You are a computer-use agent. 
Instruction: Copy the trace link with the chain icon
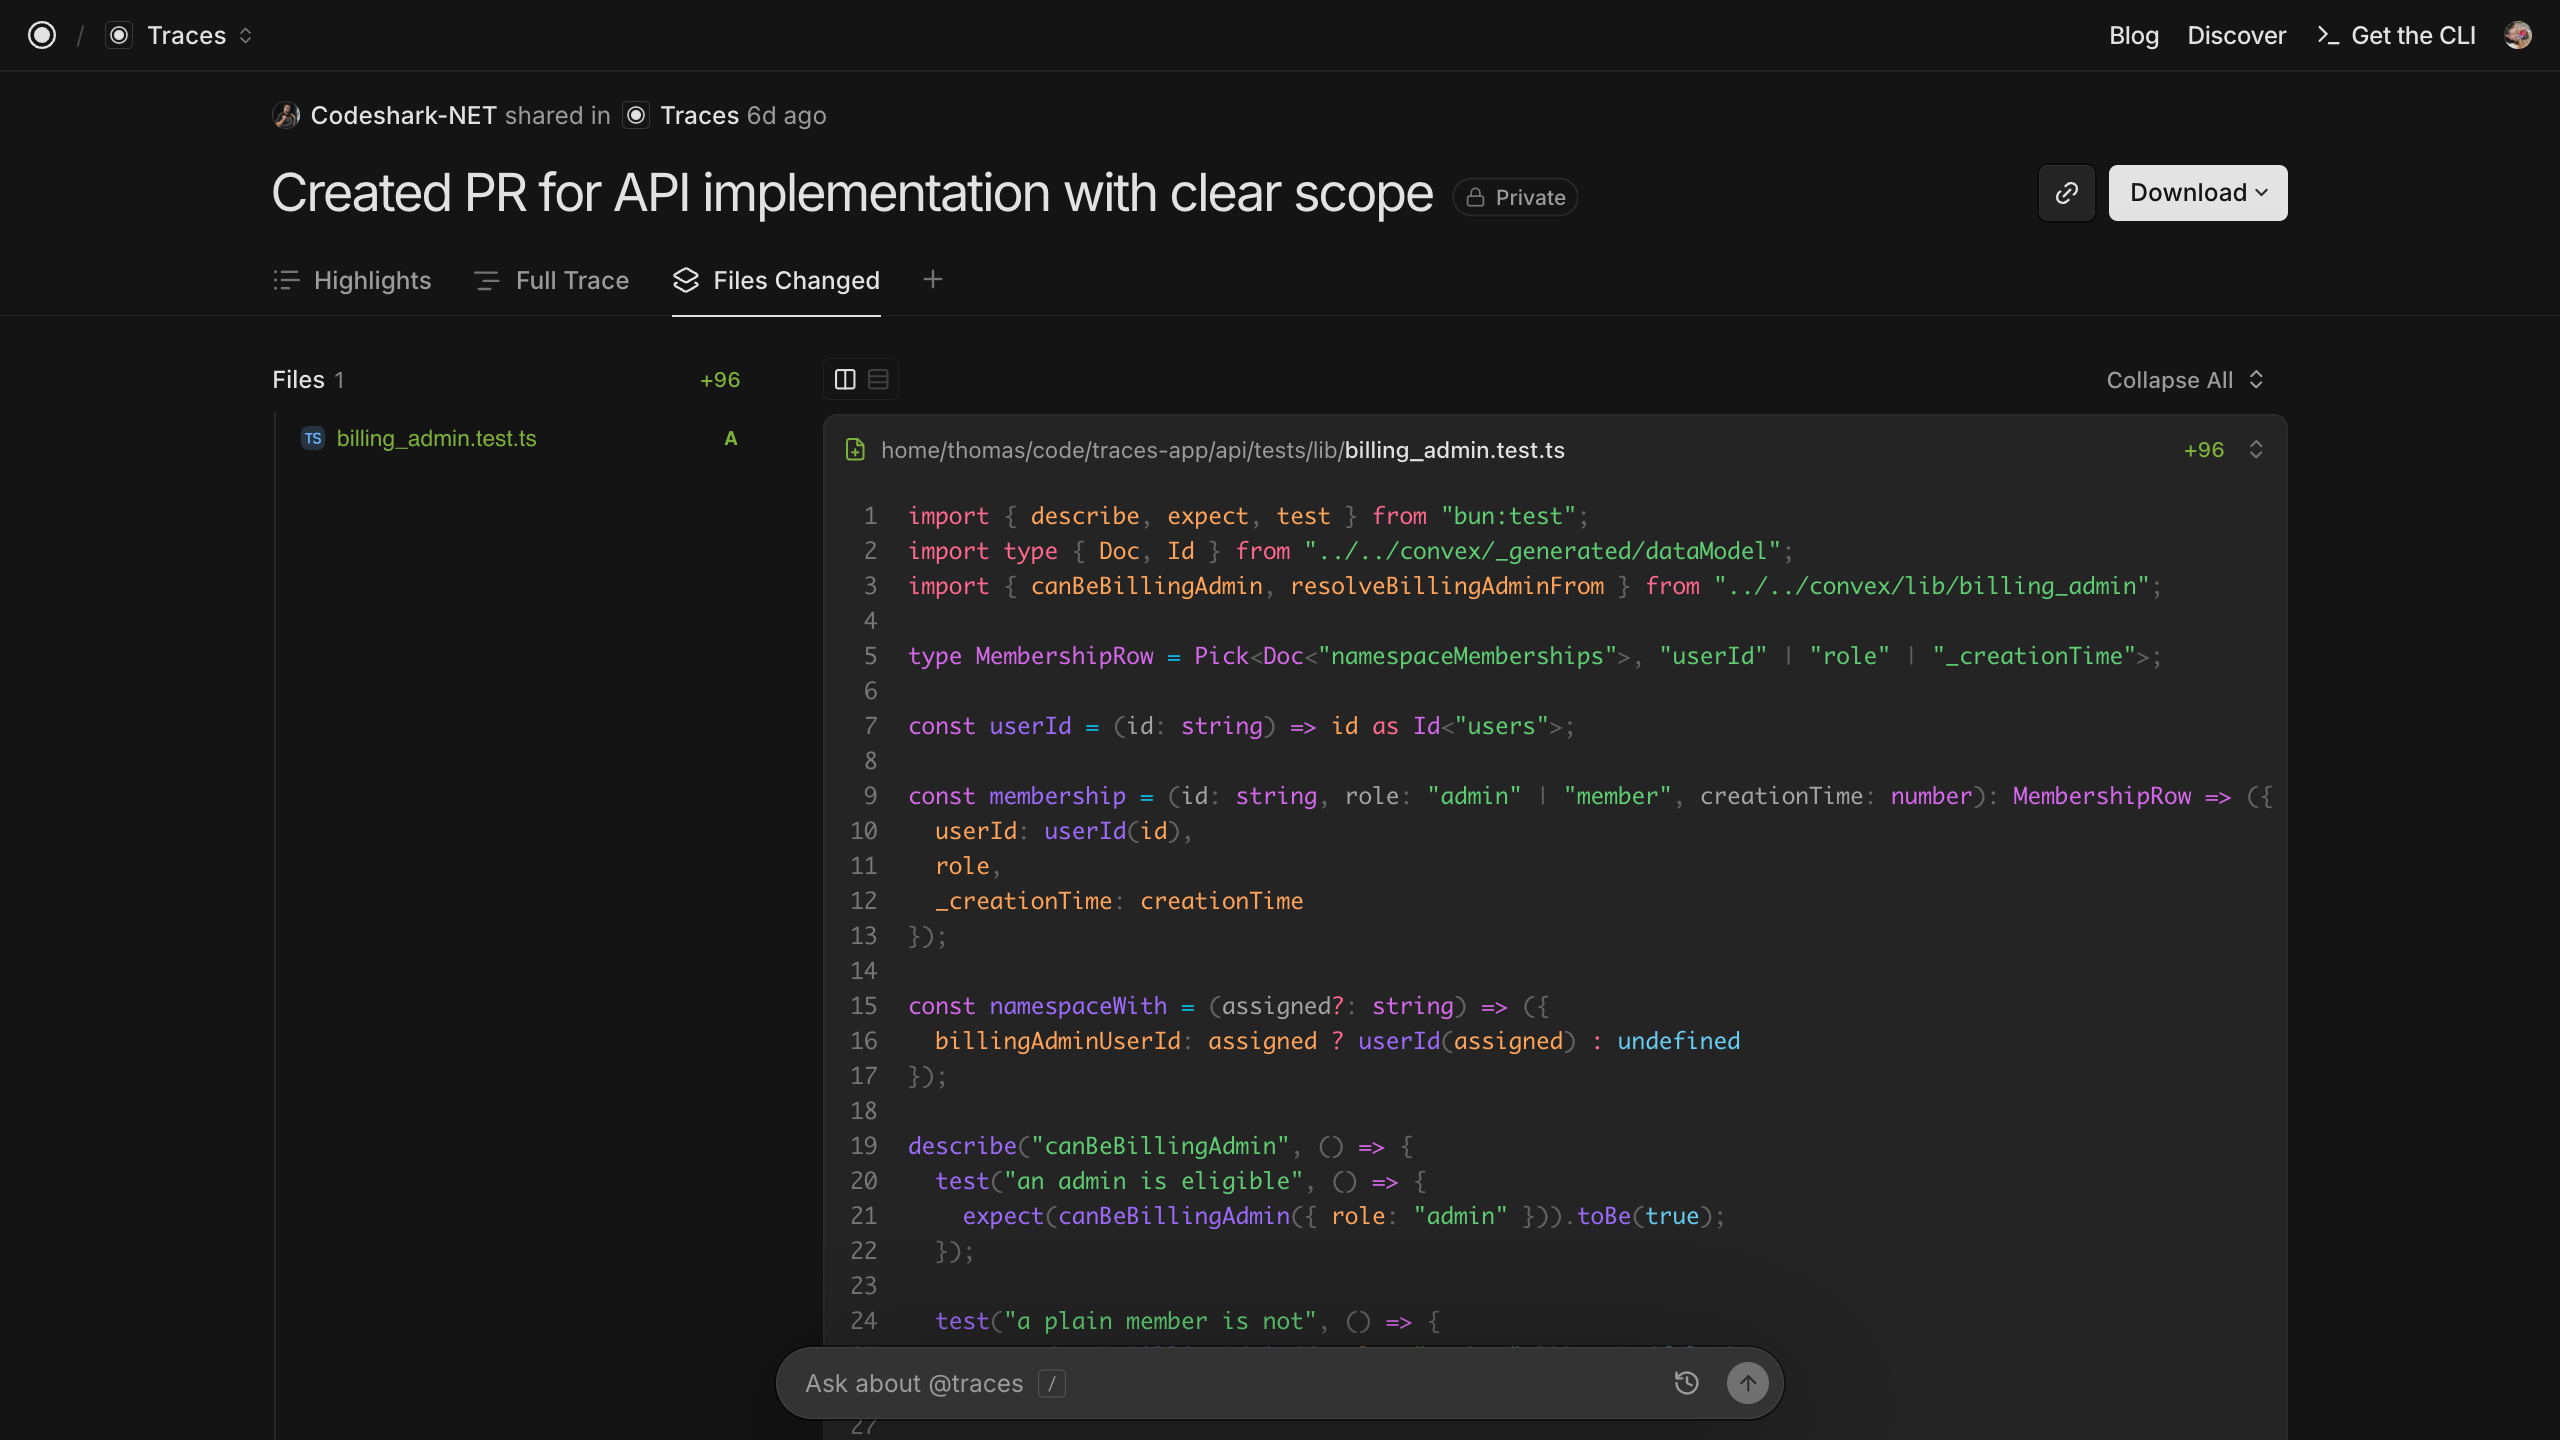pyautogui.click(x=2067, y=193)
